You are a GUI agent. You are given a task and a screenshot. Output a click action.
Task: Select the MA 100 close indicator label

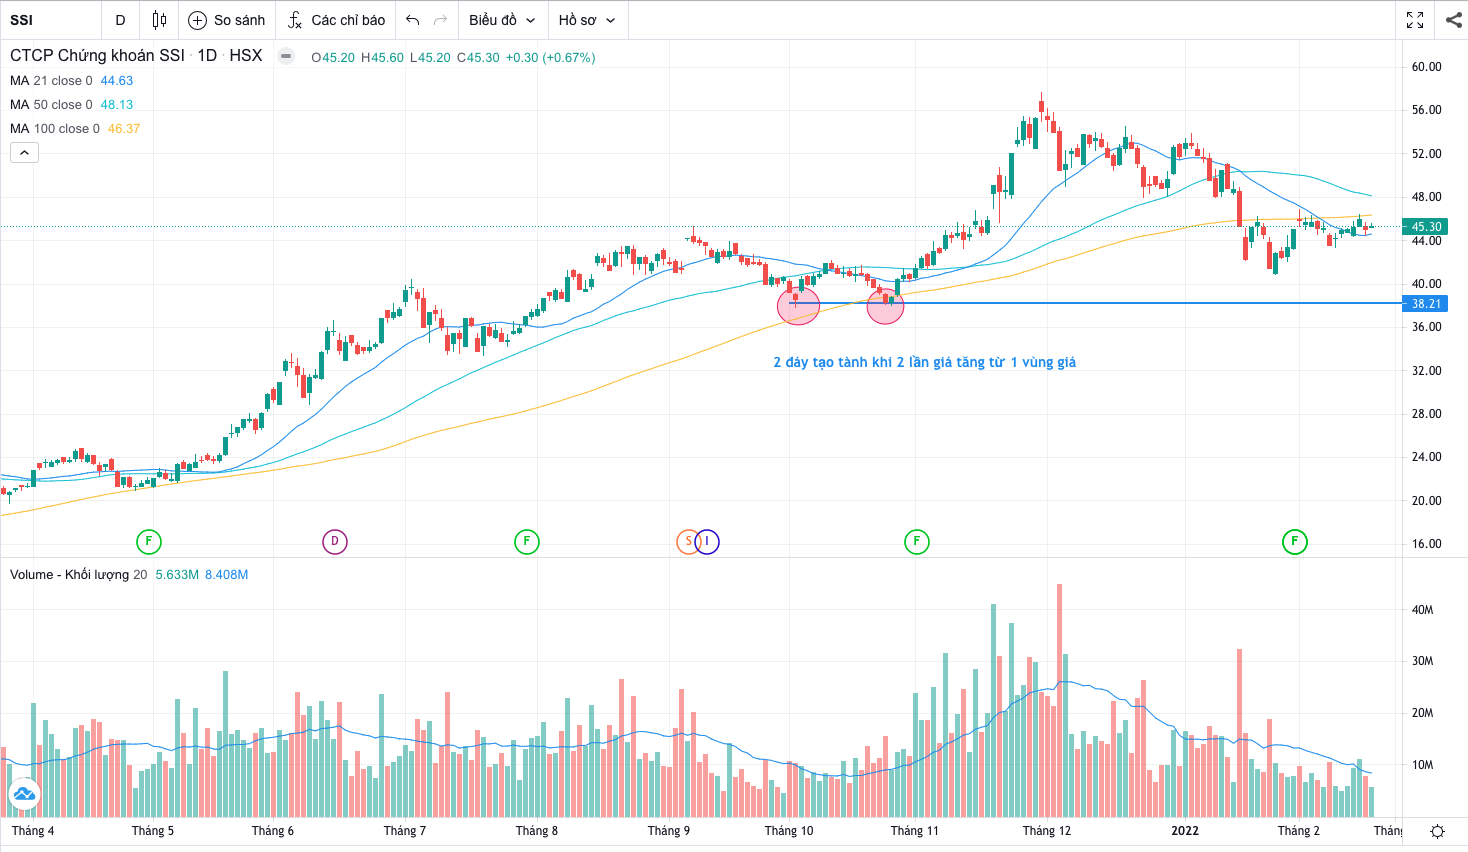(55, 129)
